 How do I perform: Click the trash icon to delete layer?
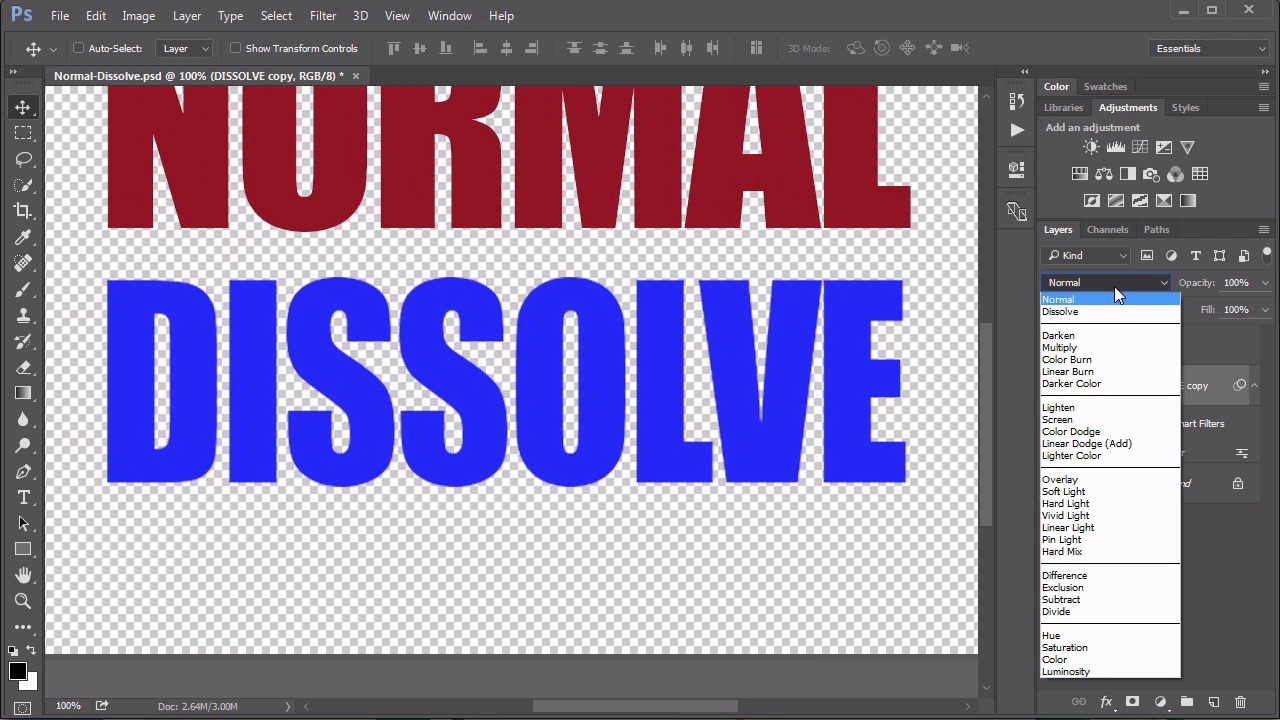[1240, 702]
